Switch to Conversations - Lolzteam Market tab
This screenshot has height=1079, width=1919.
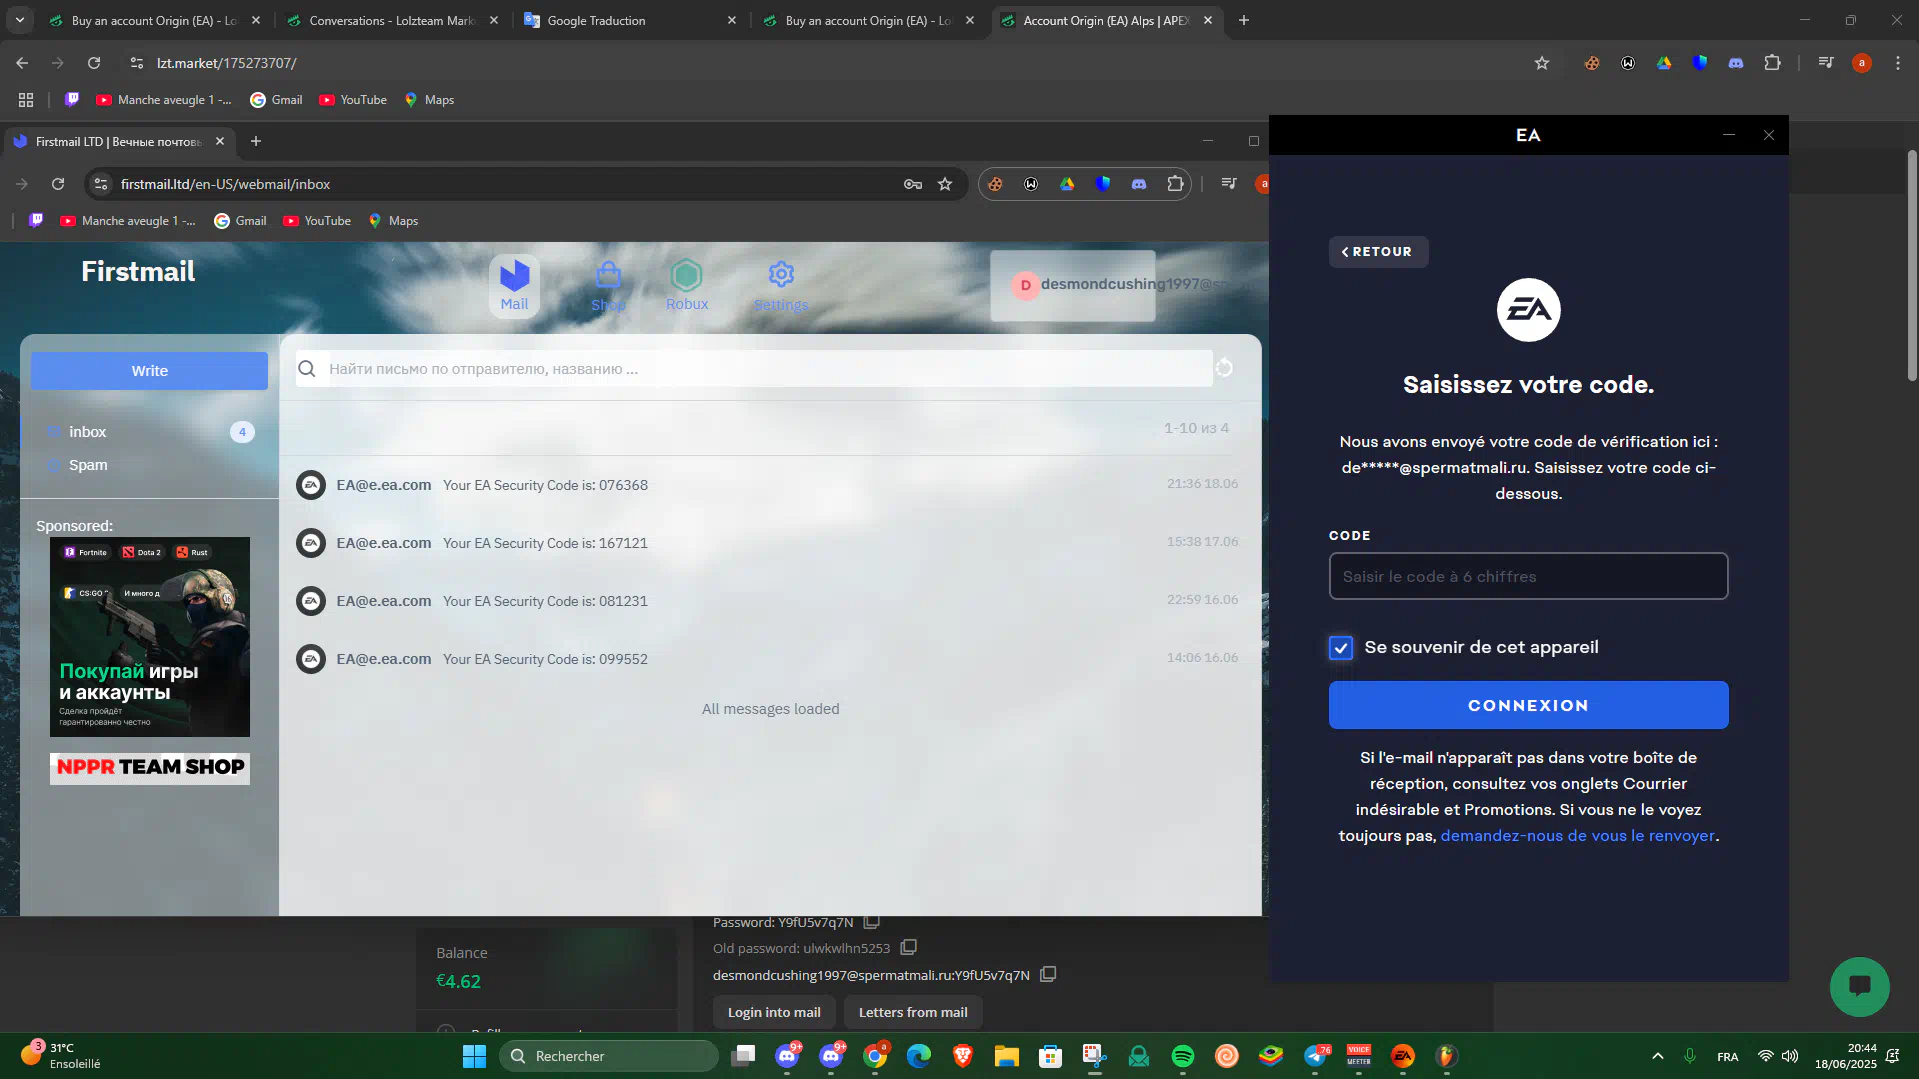392,20
